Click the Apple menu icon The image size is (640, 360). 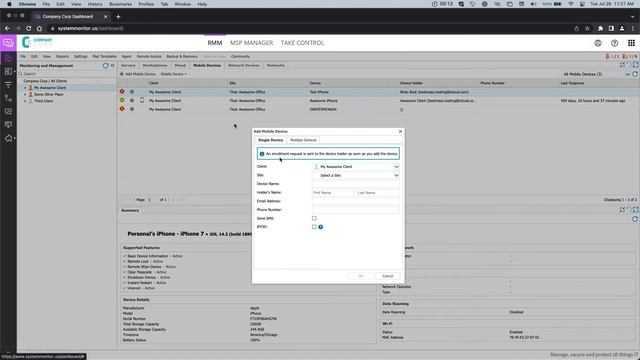(9, 4)
